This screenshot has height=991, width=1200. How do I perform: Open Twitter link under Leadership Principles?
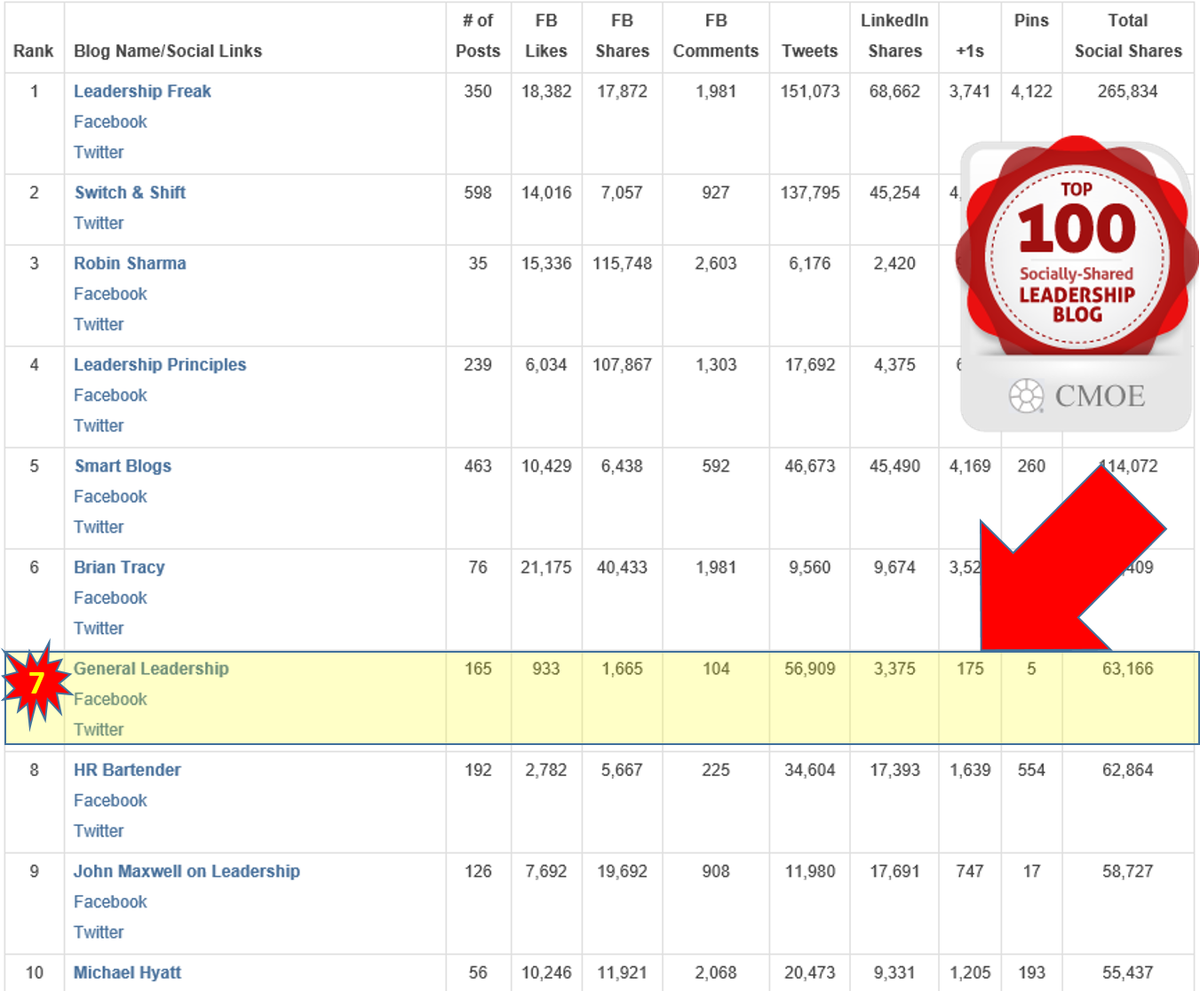(x=99, y=425)
